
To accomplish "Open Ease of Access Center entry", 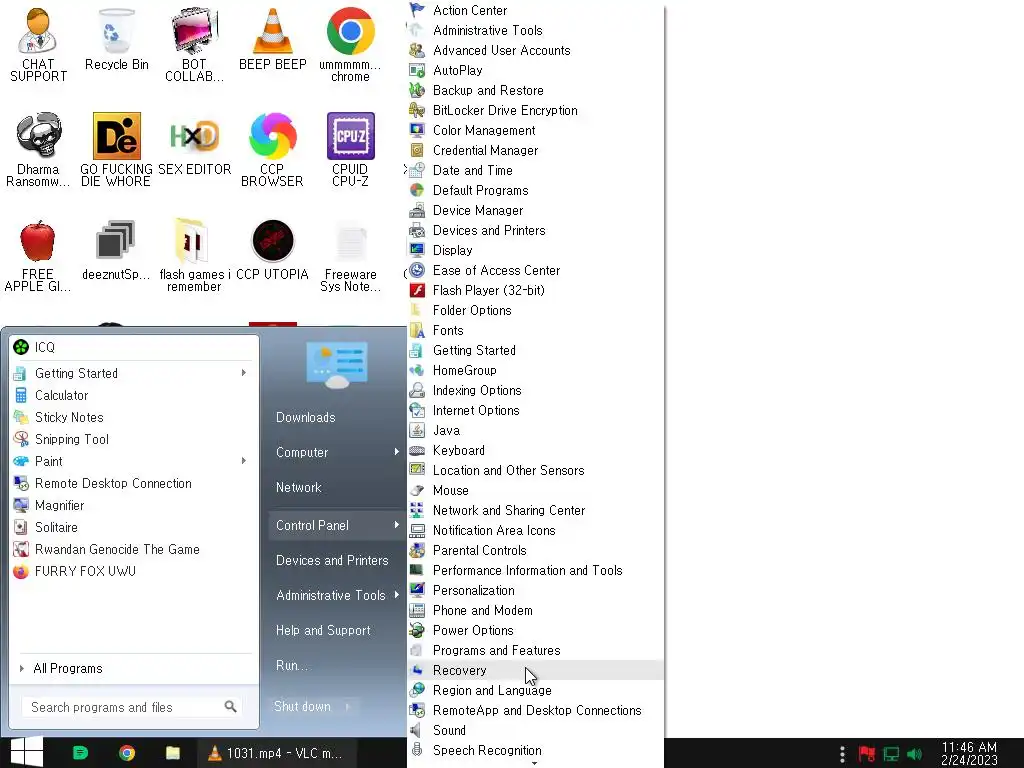I will [535, 270].
